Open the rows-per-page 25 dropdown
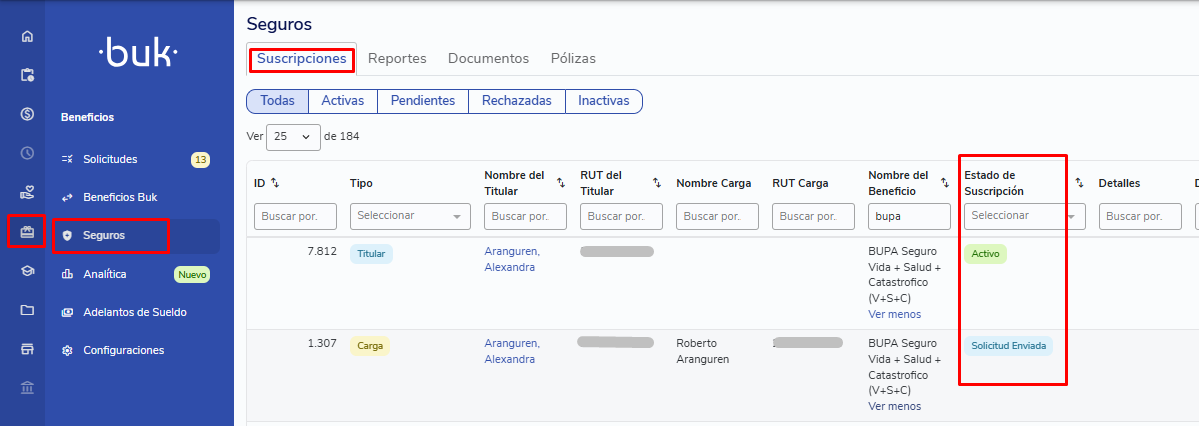The width and height of the screenshot is (1199, 426). point(293,137)
